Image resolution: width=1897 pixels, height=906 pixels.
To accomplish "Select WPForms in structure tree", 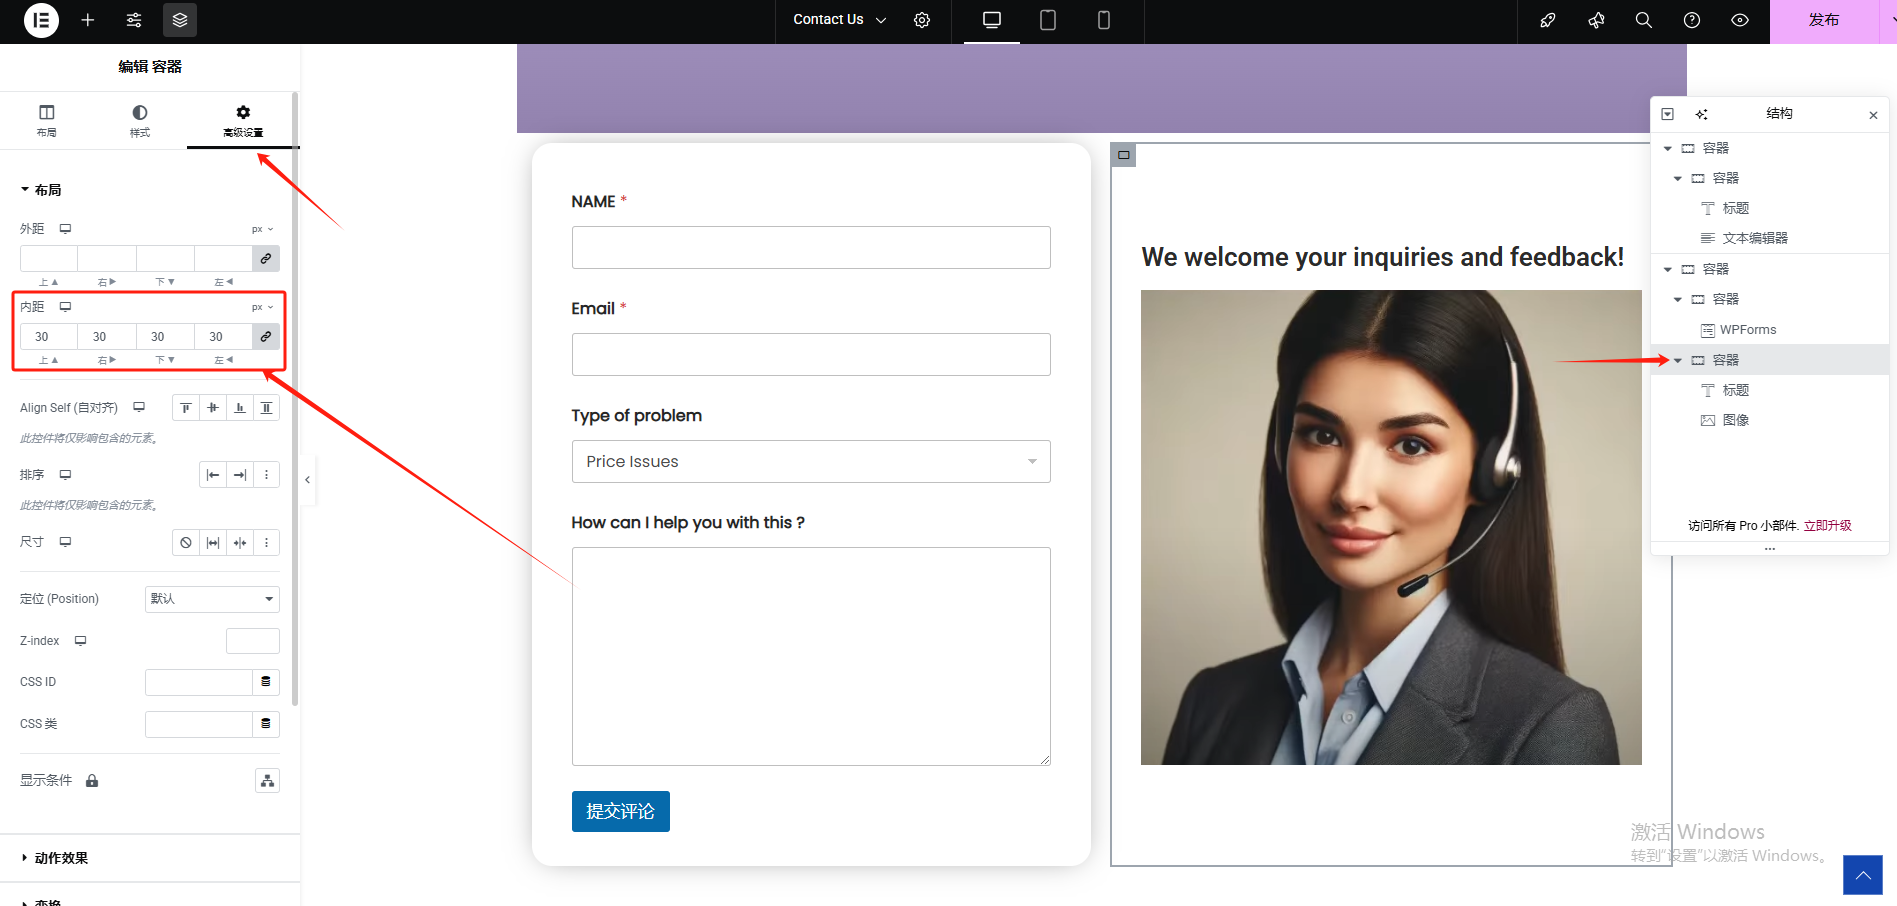I will click(x=1747, y=330).
